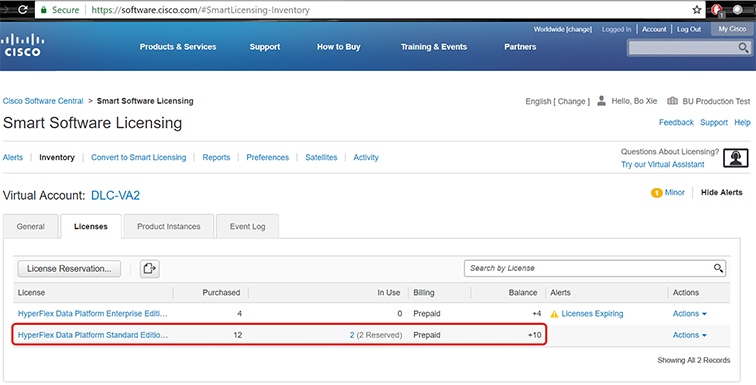This screenshot has height=385, width=756.
Task: Switch to the Product Instances tab
Action: point(169,226)
